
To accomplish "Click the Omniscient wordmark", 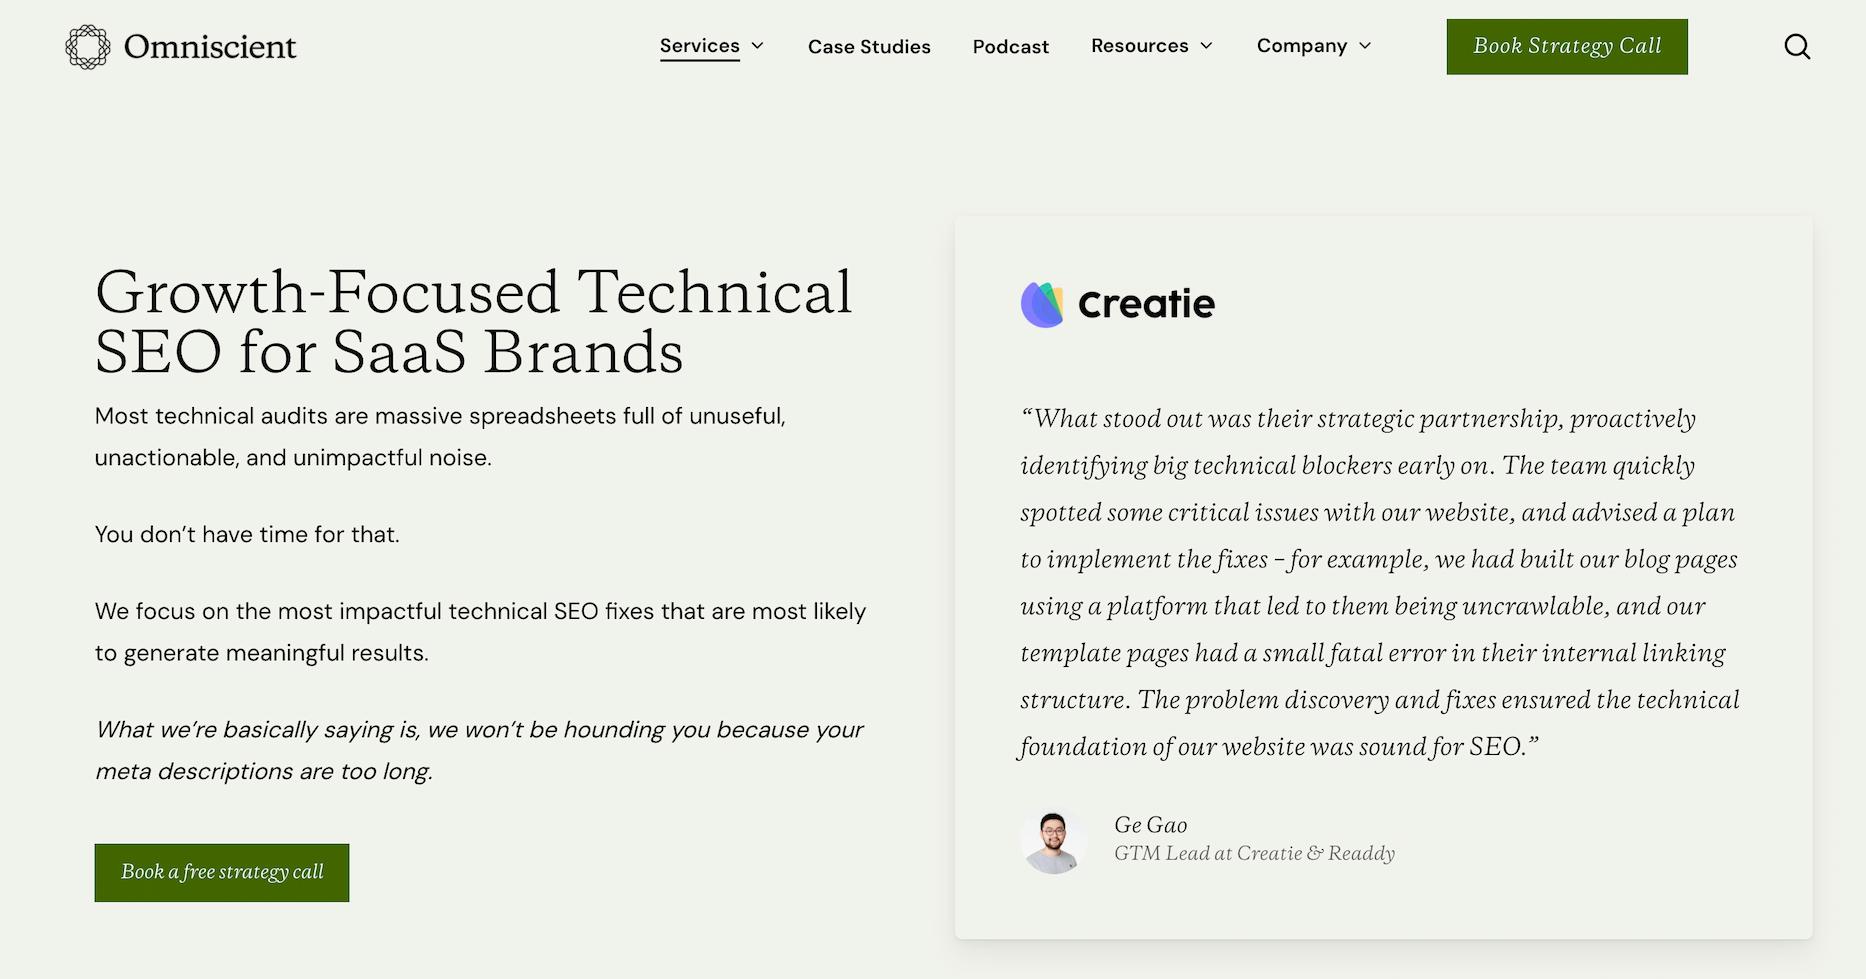I will pos(208,45).
